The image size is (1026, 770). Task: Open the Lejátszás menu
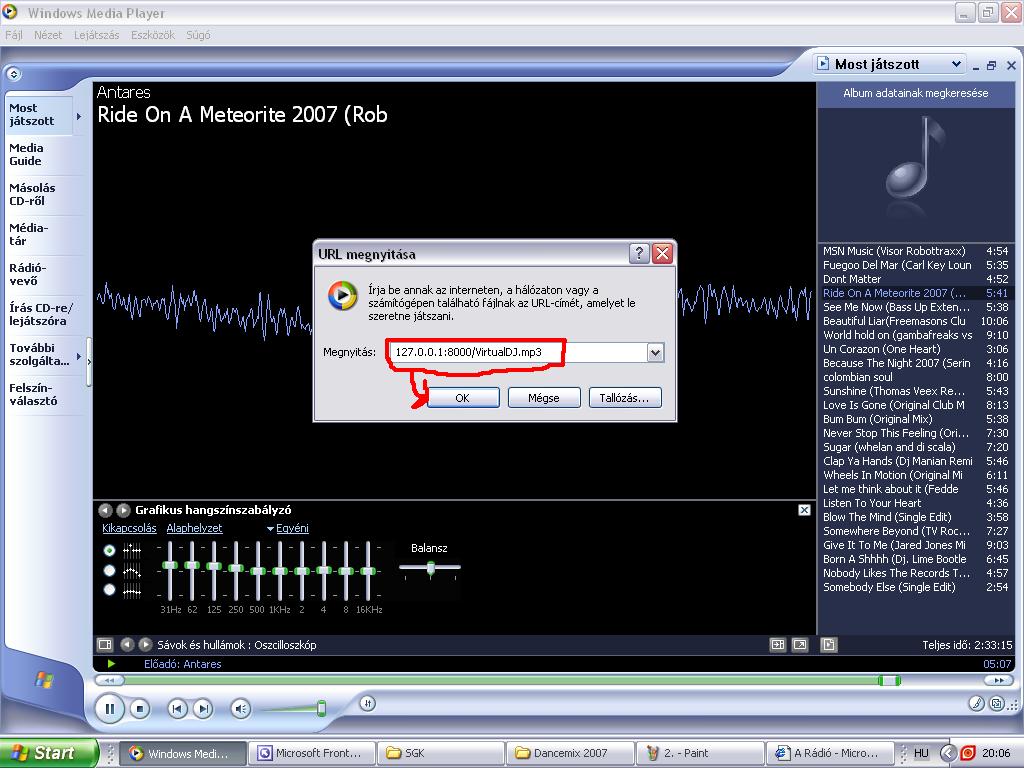96,35
